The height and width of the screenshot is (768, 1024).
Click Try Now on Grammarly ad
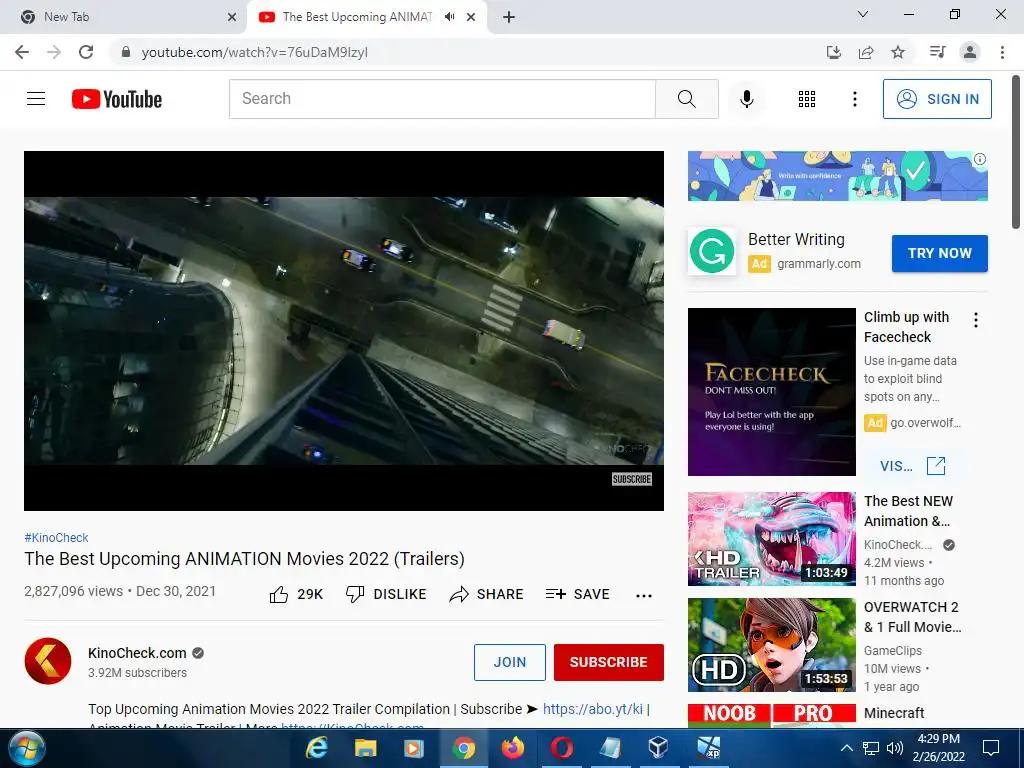pyautogui.click(x=939, y=253)
